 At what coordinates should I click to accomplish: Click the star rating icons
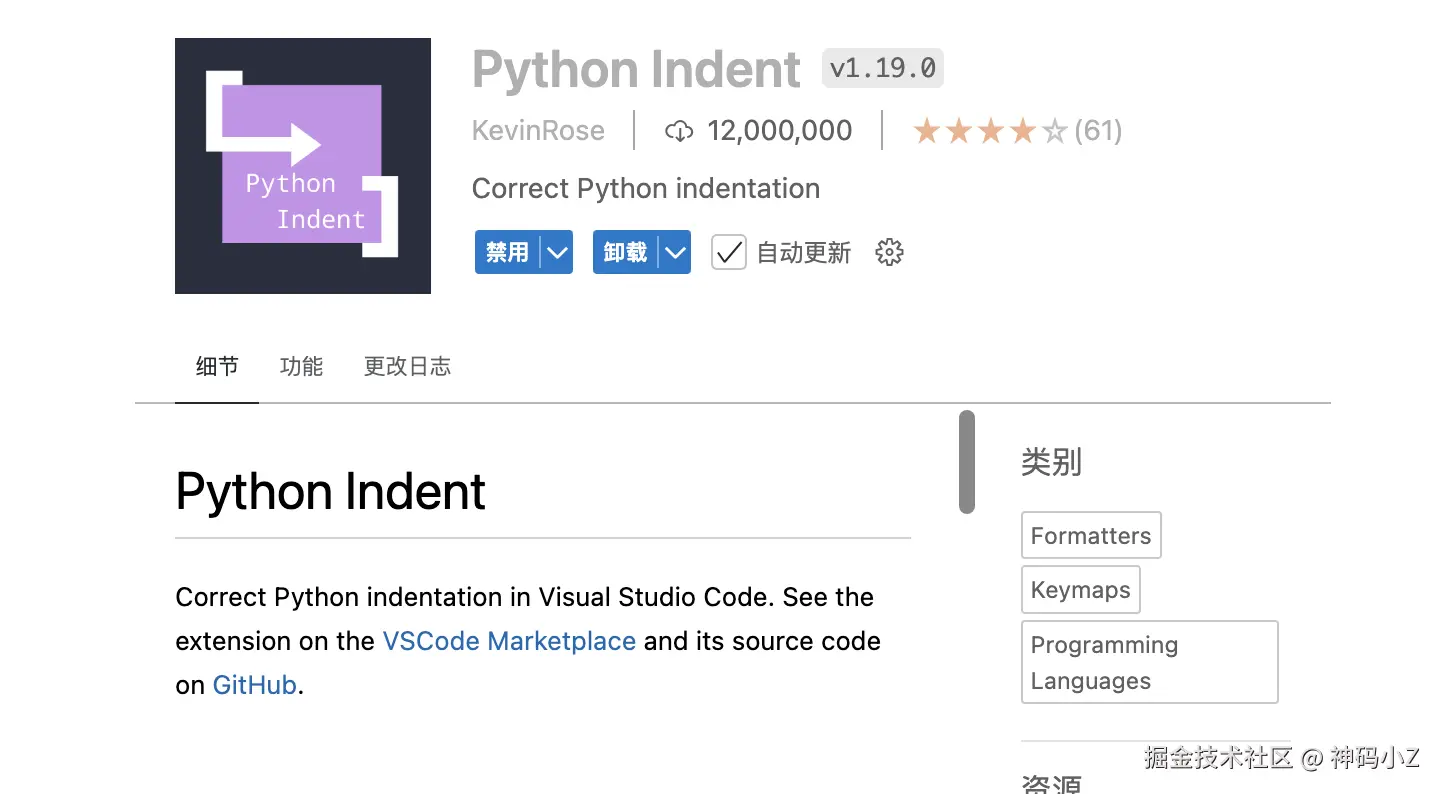(x=989, y=131)
